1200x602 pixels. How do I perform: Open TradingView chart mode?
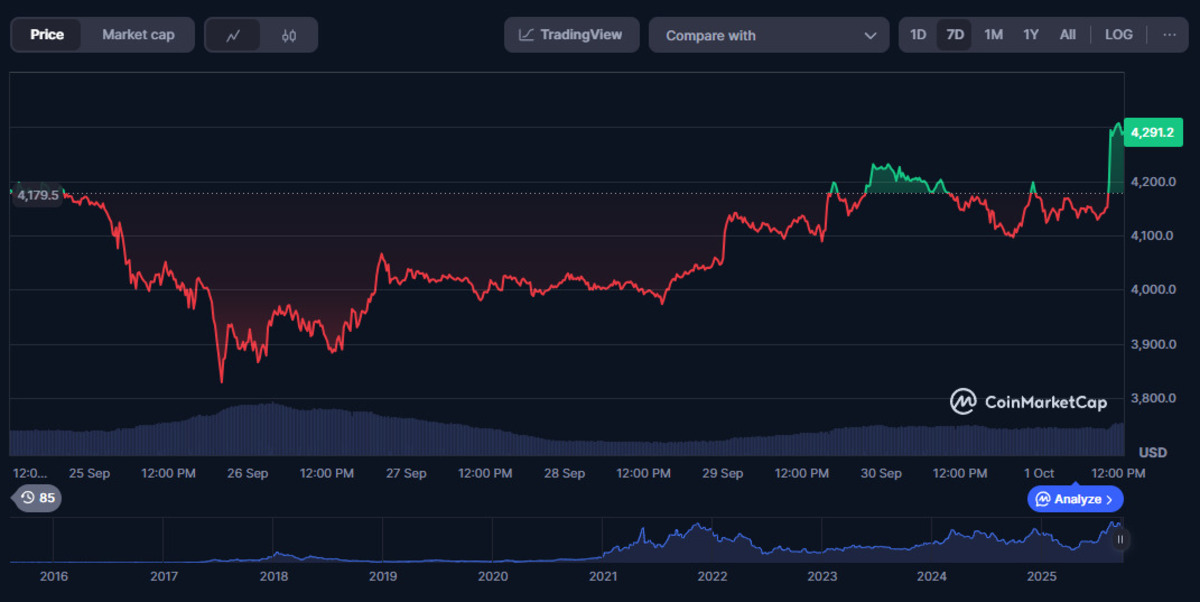pyautogui.click(x=570, y=35)
